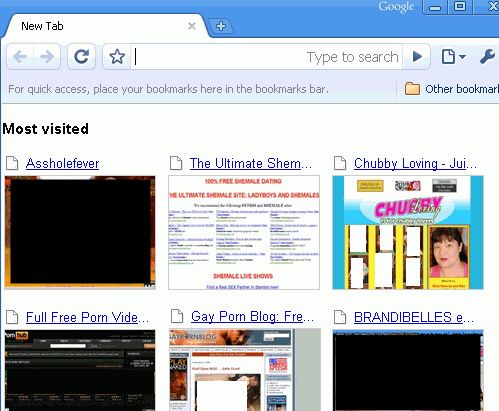This screenshot has width=499, height=411.
Task: Click the page icon beside BRANDIBELLES link
Action: point(340,317)
